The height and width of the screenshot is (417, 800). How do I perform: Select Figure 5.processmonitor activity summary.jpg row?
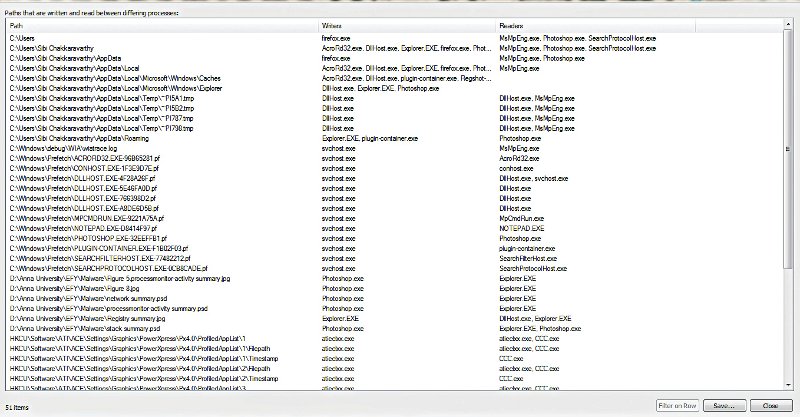click(394, 279)
